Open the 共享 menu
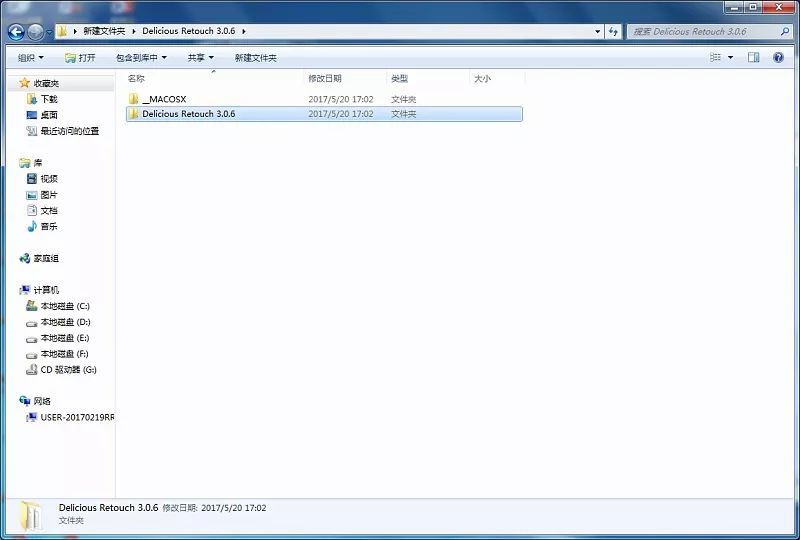800x540 pixels. (200, 58)
